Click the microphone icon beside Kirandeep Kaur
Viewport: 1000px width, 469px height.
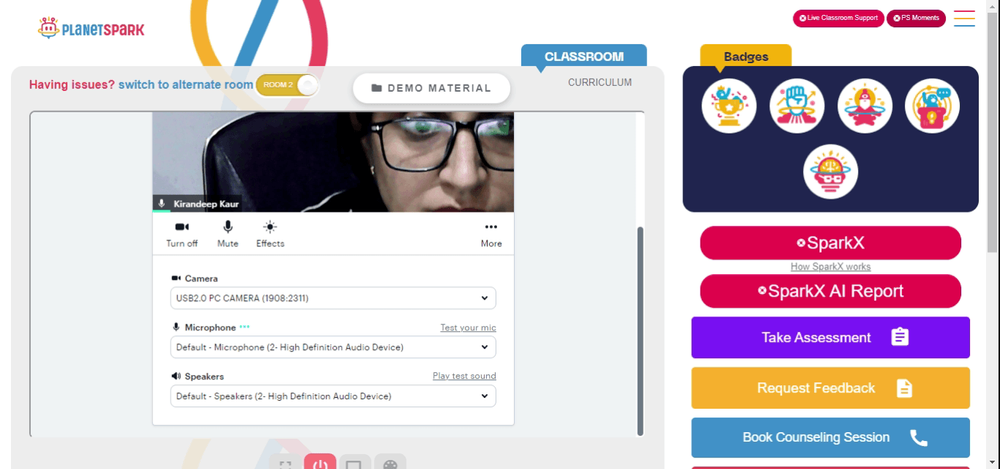162,204
